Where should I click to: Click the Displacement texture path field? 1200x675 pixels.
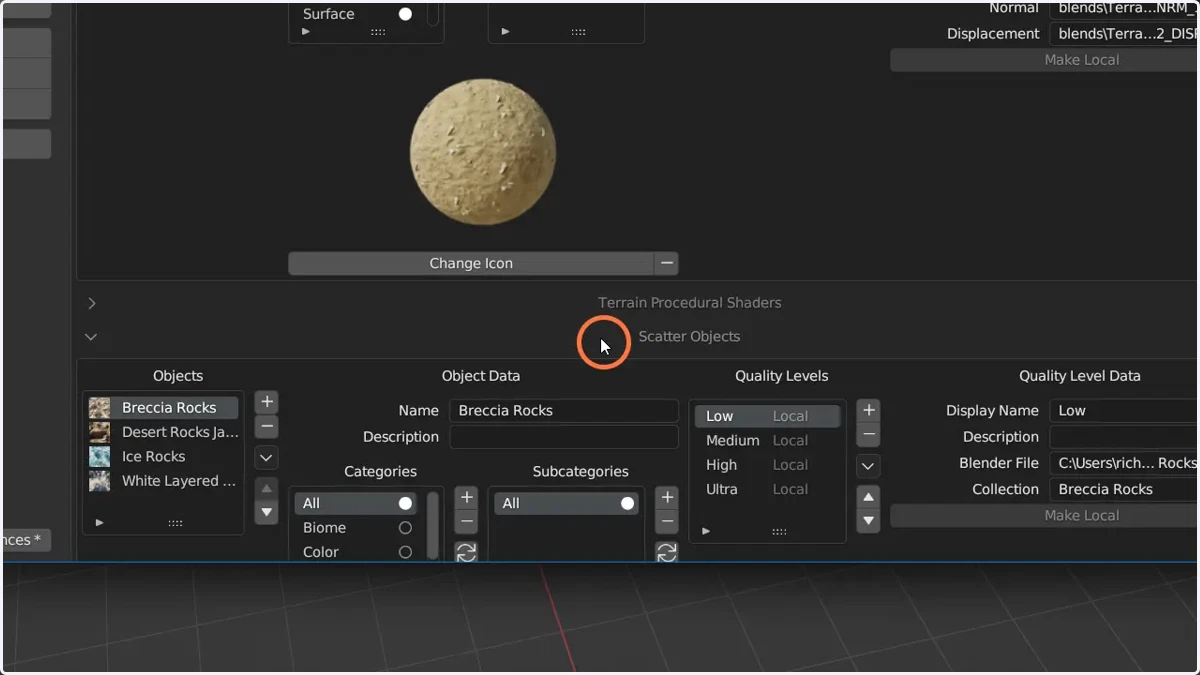tap(1124, 34)
